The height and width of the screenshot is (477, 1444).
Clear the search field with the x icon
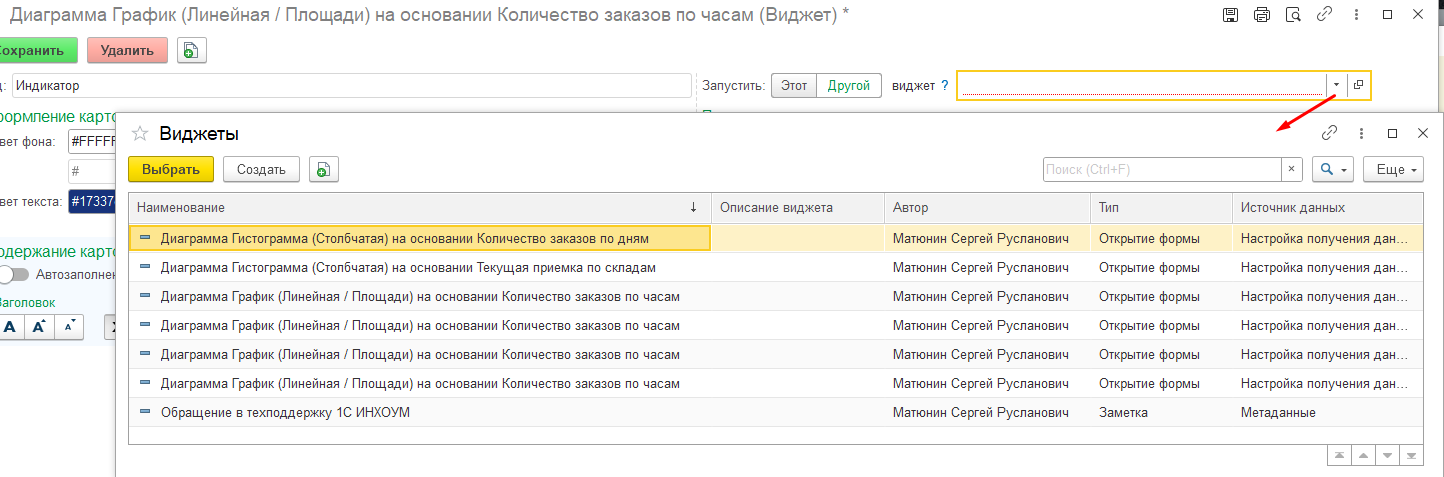coord(1292,170)
